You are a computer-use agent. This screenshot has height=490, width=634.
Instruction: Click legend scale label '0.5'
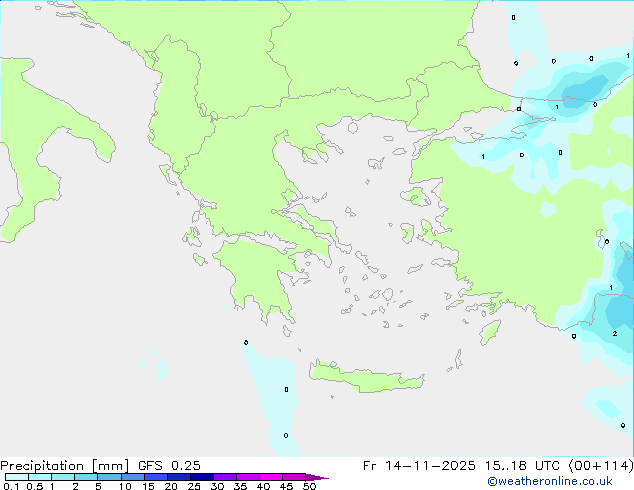pos(35,486)
